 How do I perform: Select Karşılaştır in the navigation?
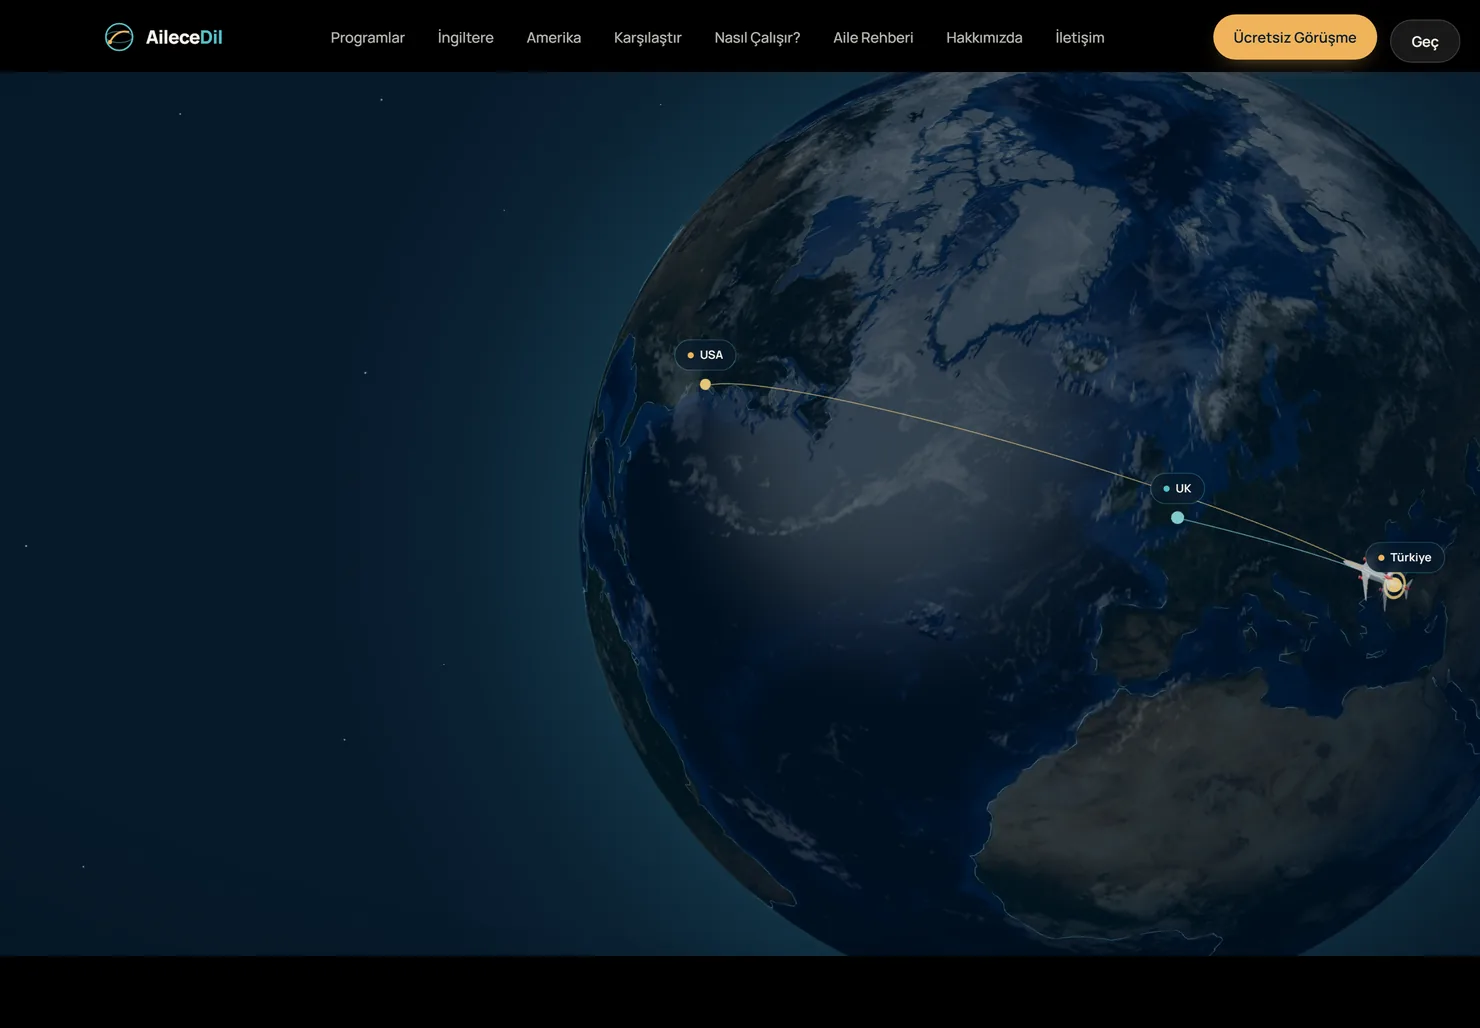[648, 37]
